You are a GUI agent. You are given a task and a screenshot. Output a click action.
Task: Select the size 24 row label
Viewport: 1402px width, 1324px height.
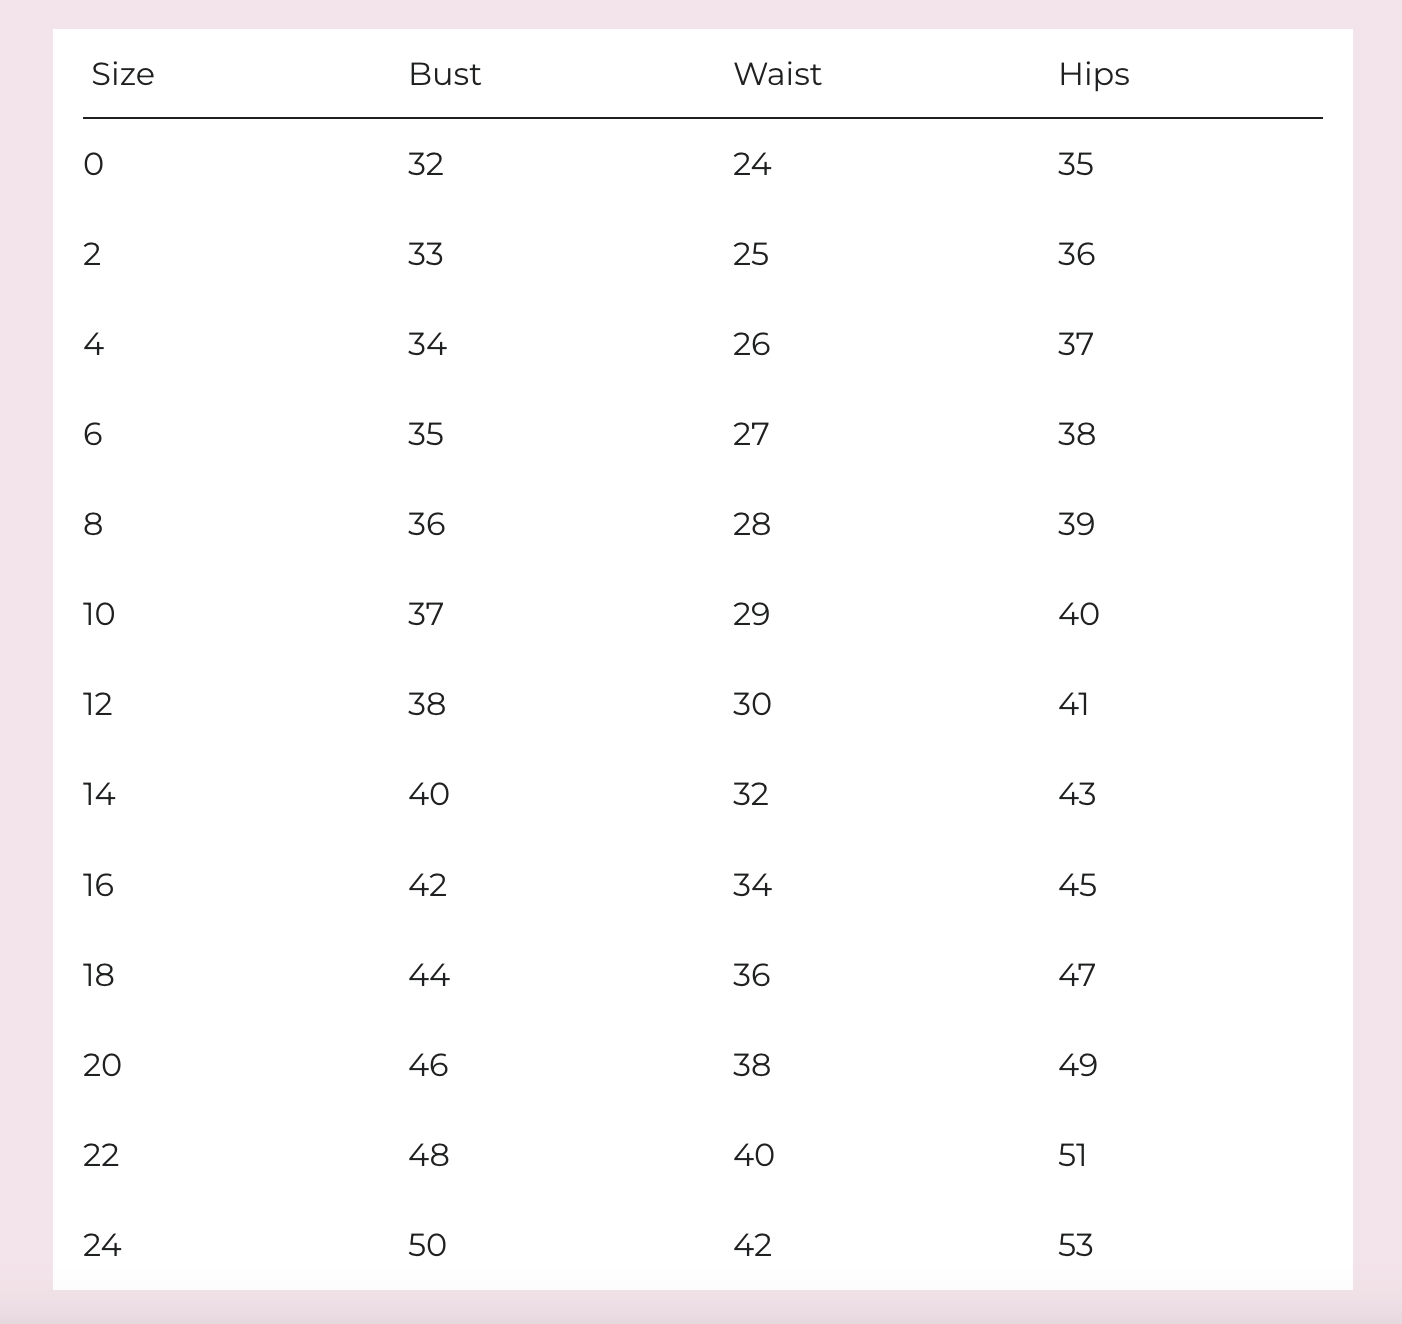pos(102,1245)
